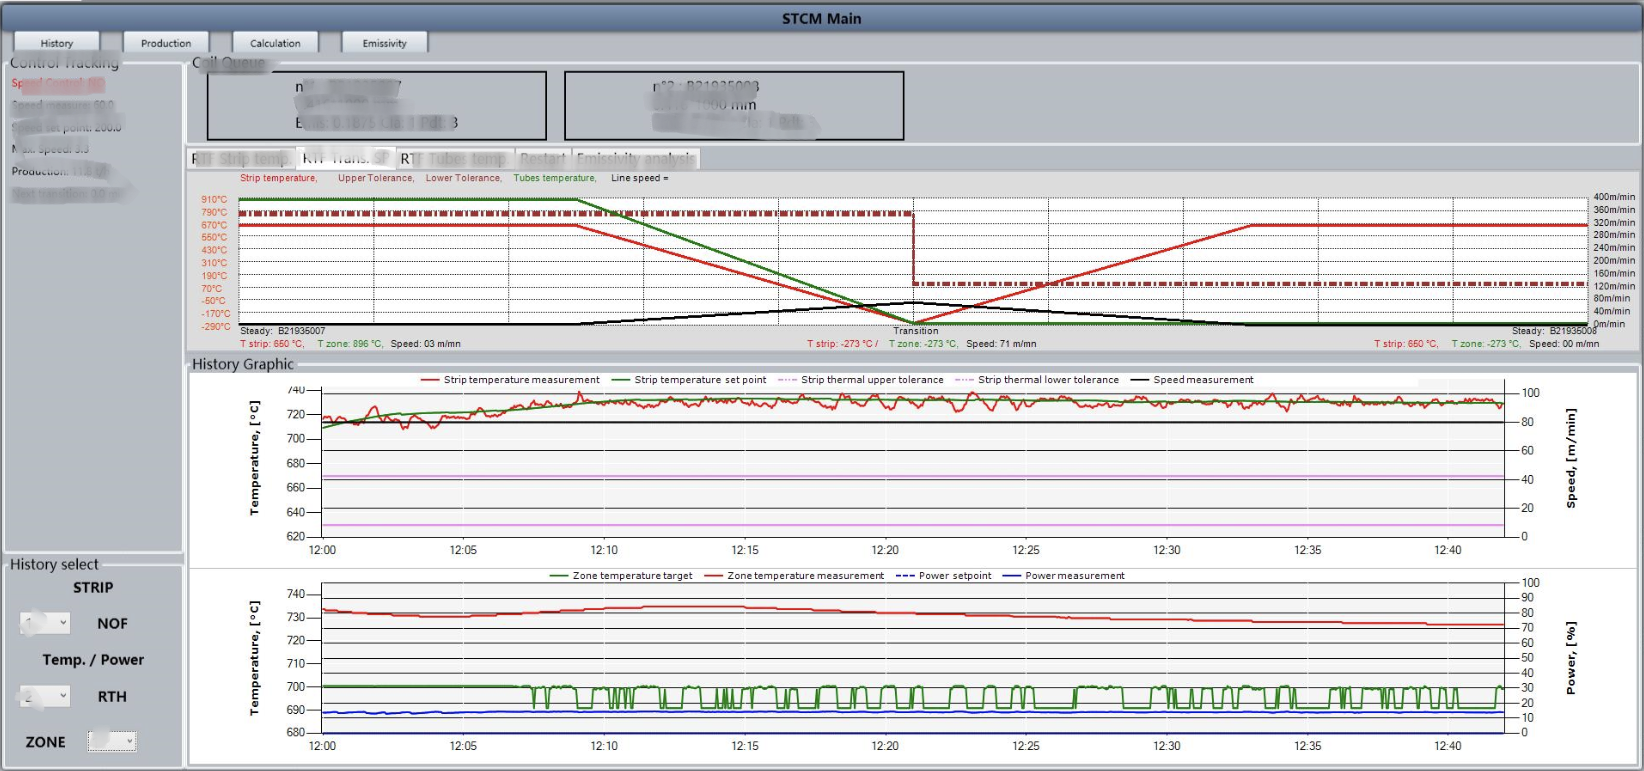Image resolution: width=1644 pixels, height=771 pixels.
Task: Open the Calculation button
Action: click(x=275, y=43)
